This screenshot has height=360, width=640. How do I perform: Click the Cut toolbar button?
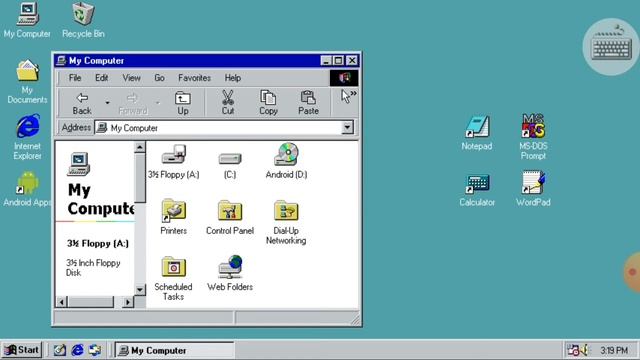coord(228,103)
